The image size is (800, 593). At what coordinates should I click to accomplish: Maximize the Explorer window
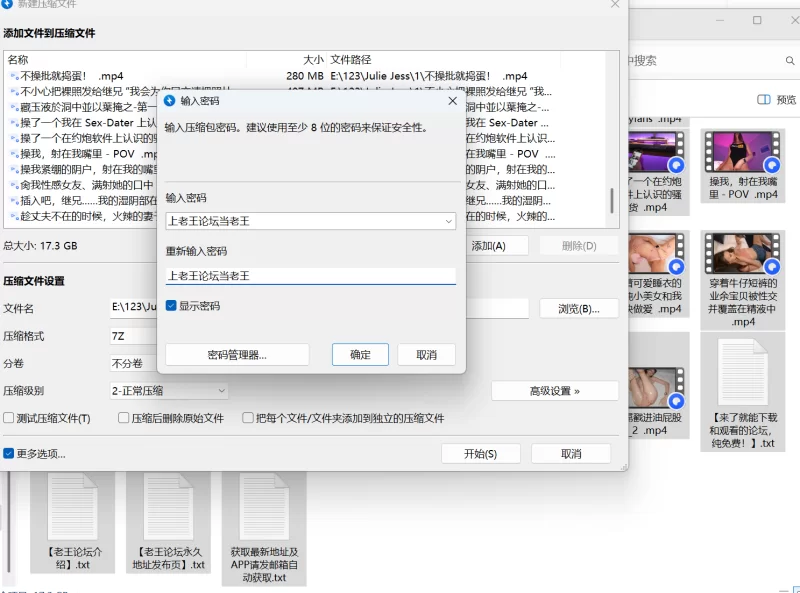tap(757, 20)
